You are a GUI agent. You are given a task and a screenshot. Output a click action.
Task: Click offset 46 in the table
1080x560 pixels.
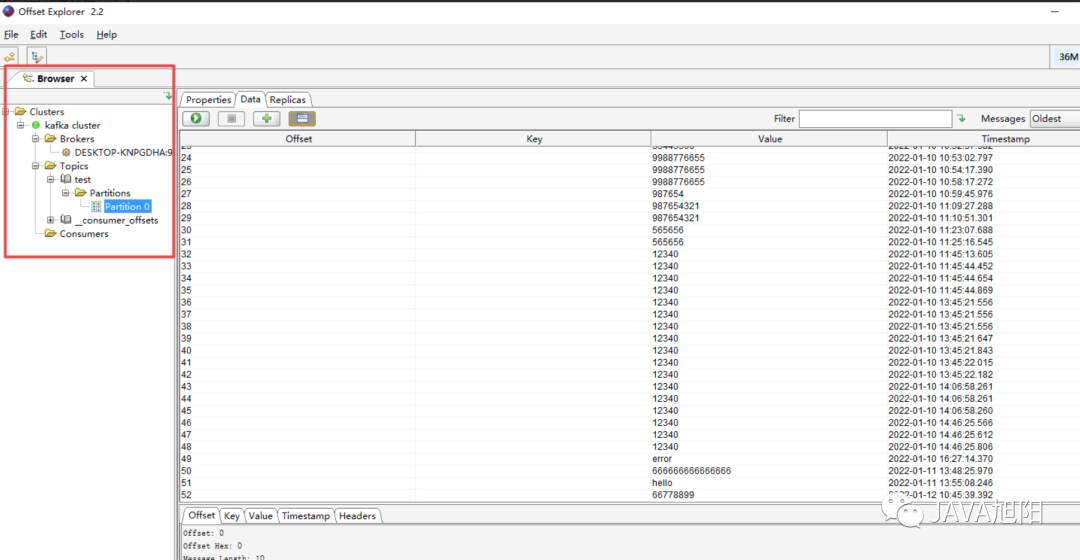pyautogui.click(x=187, y=423)
